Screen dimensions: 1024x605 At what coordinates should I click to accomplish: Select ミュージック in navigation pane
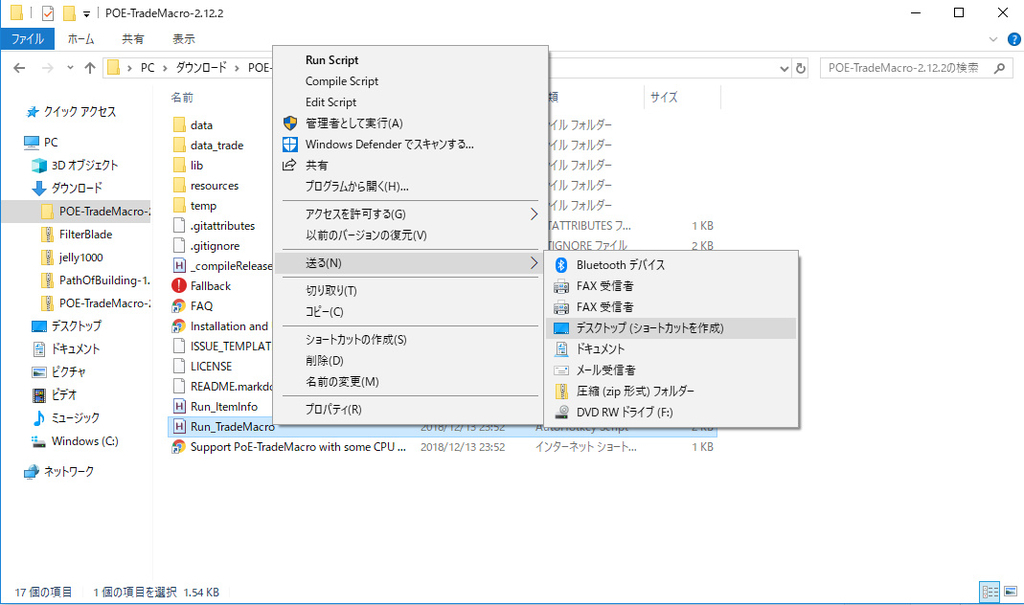pyautogui.click(x=76, y=417)
